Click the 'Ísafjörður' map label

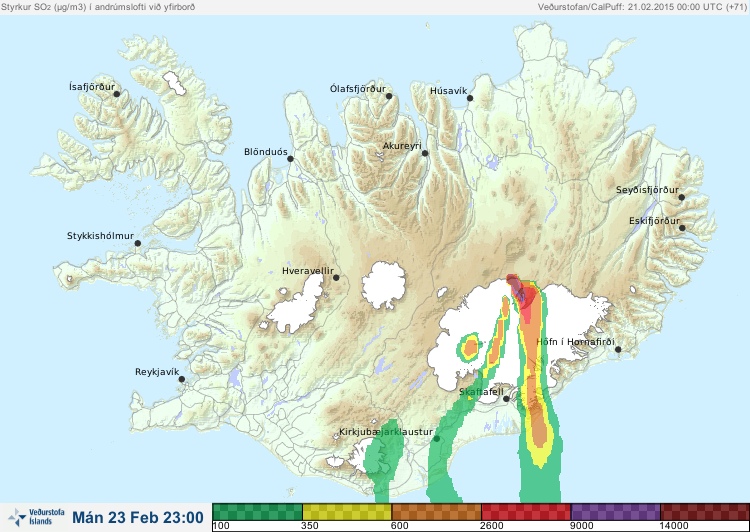click(x=92, y=87)
